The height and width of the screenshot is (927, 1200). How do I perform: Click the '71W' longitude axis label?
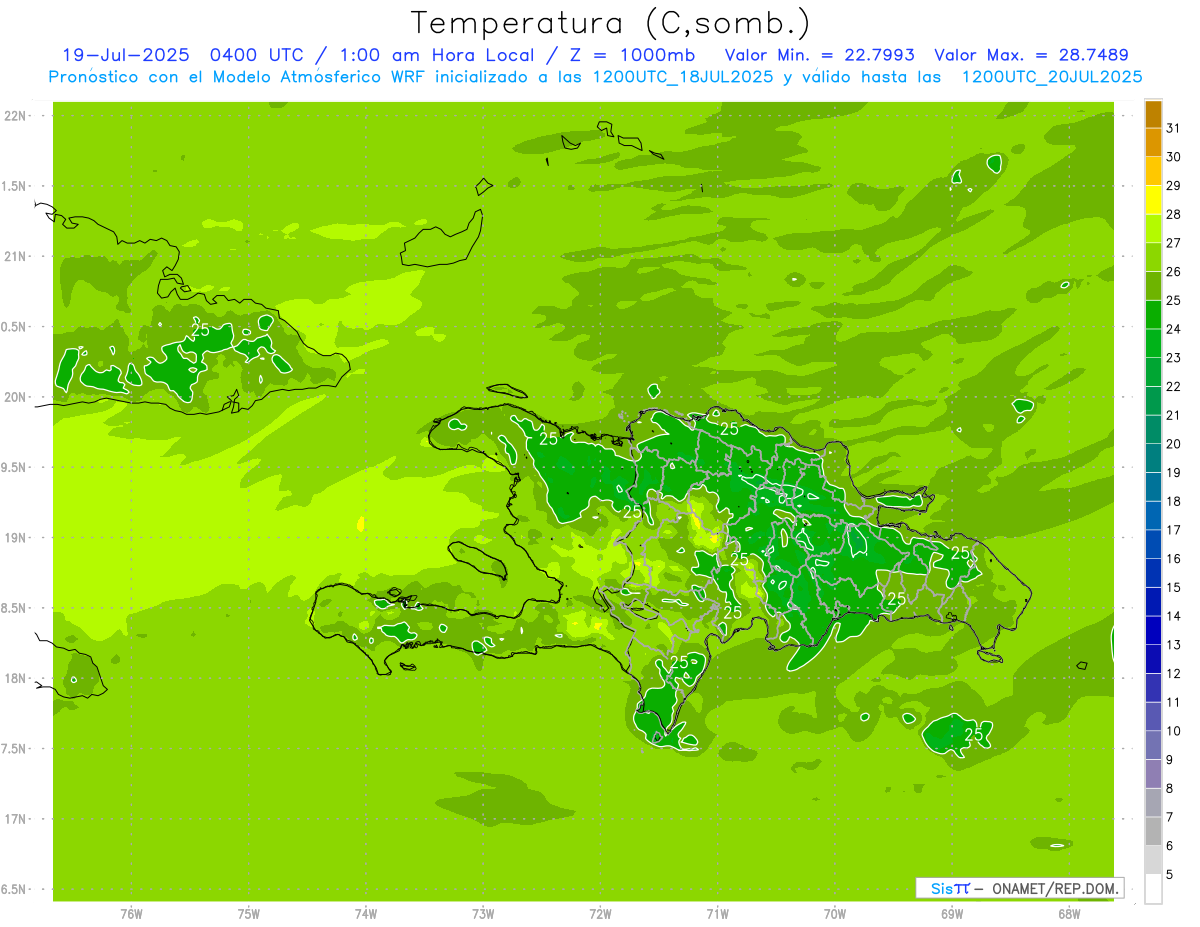click(x=717, y=914)
